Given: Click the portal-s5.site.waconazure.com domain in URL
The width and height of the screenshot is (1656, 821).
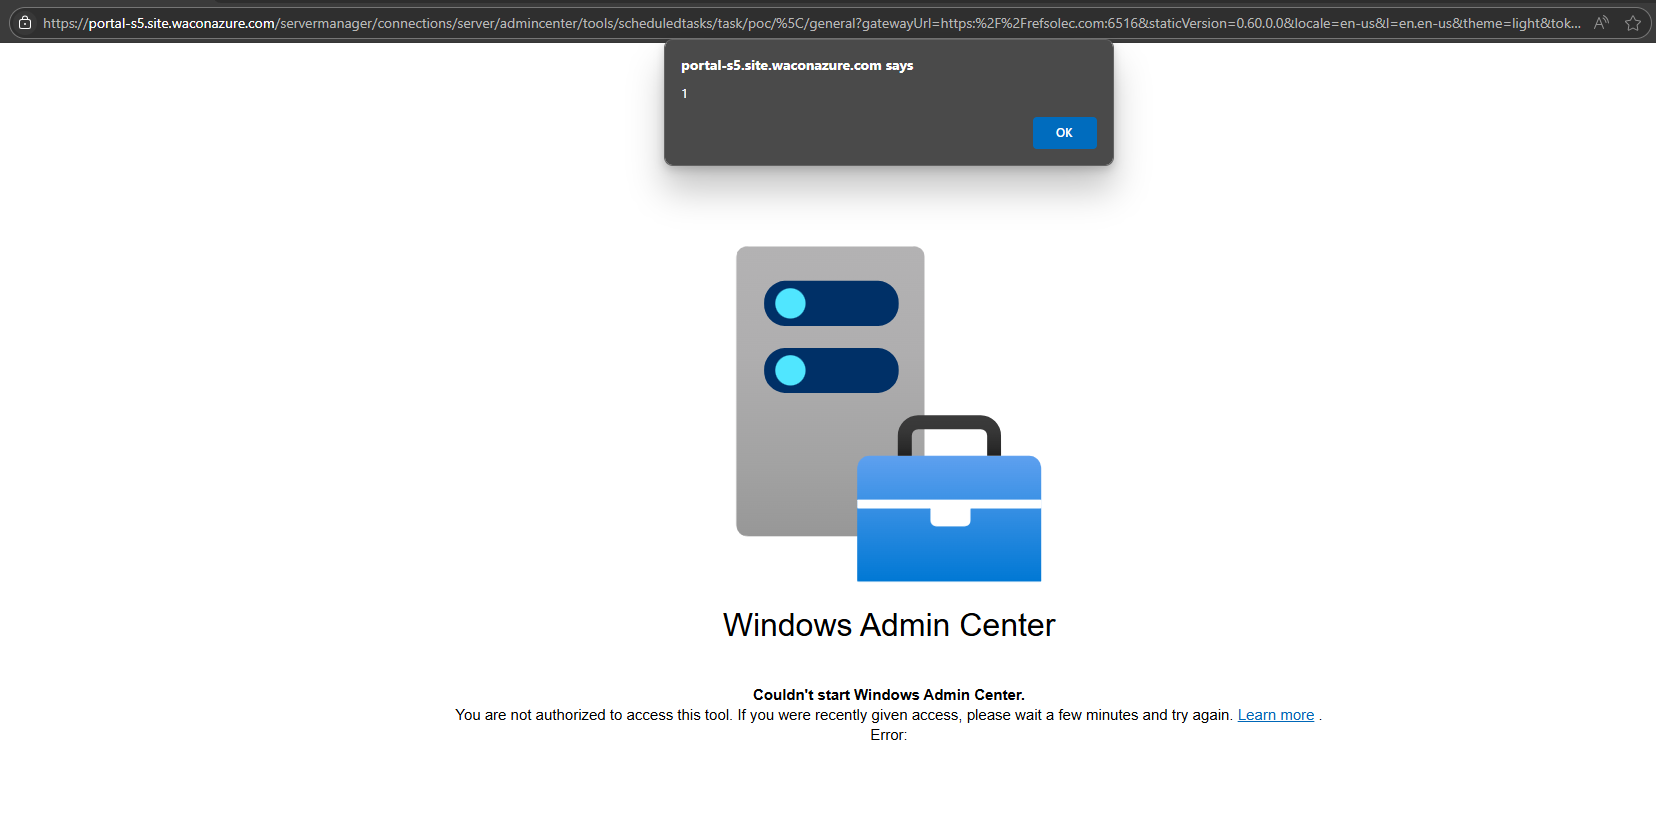Looking at the screenshot, I should [x=181, y=23].
